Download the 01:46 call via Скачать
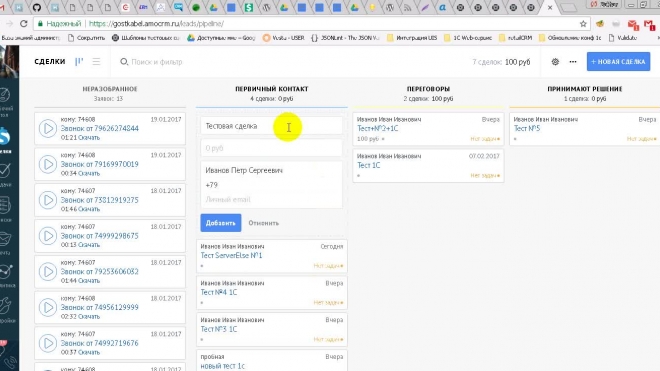Viewport: 660px width, 371px height. tap(89, 209)
